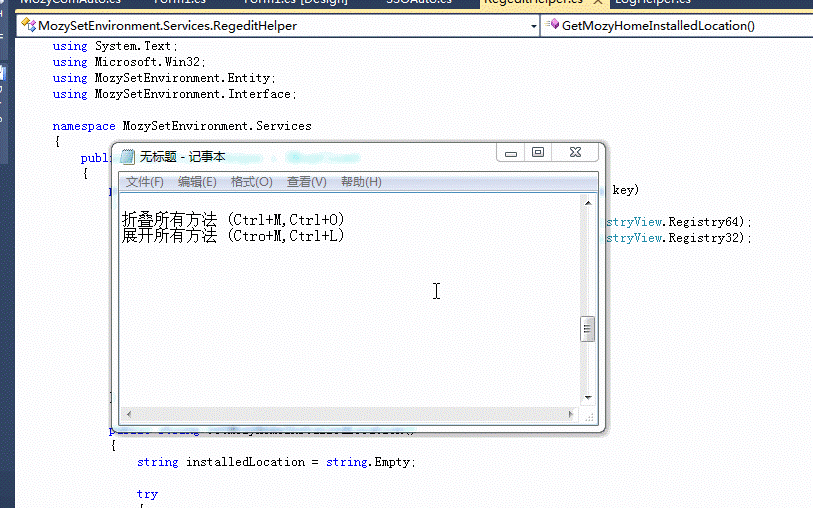813x508 pixels.
Task: Click the Notepad vertical scrollbar thumb
Action: pyautogui.click(x=587, y=329)
